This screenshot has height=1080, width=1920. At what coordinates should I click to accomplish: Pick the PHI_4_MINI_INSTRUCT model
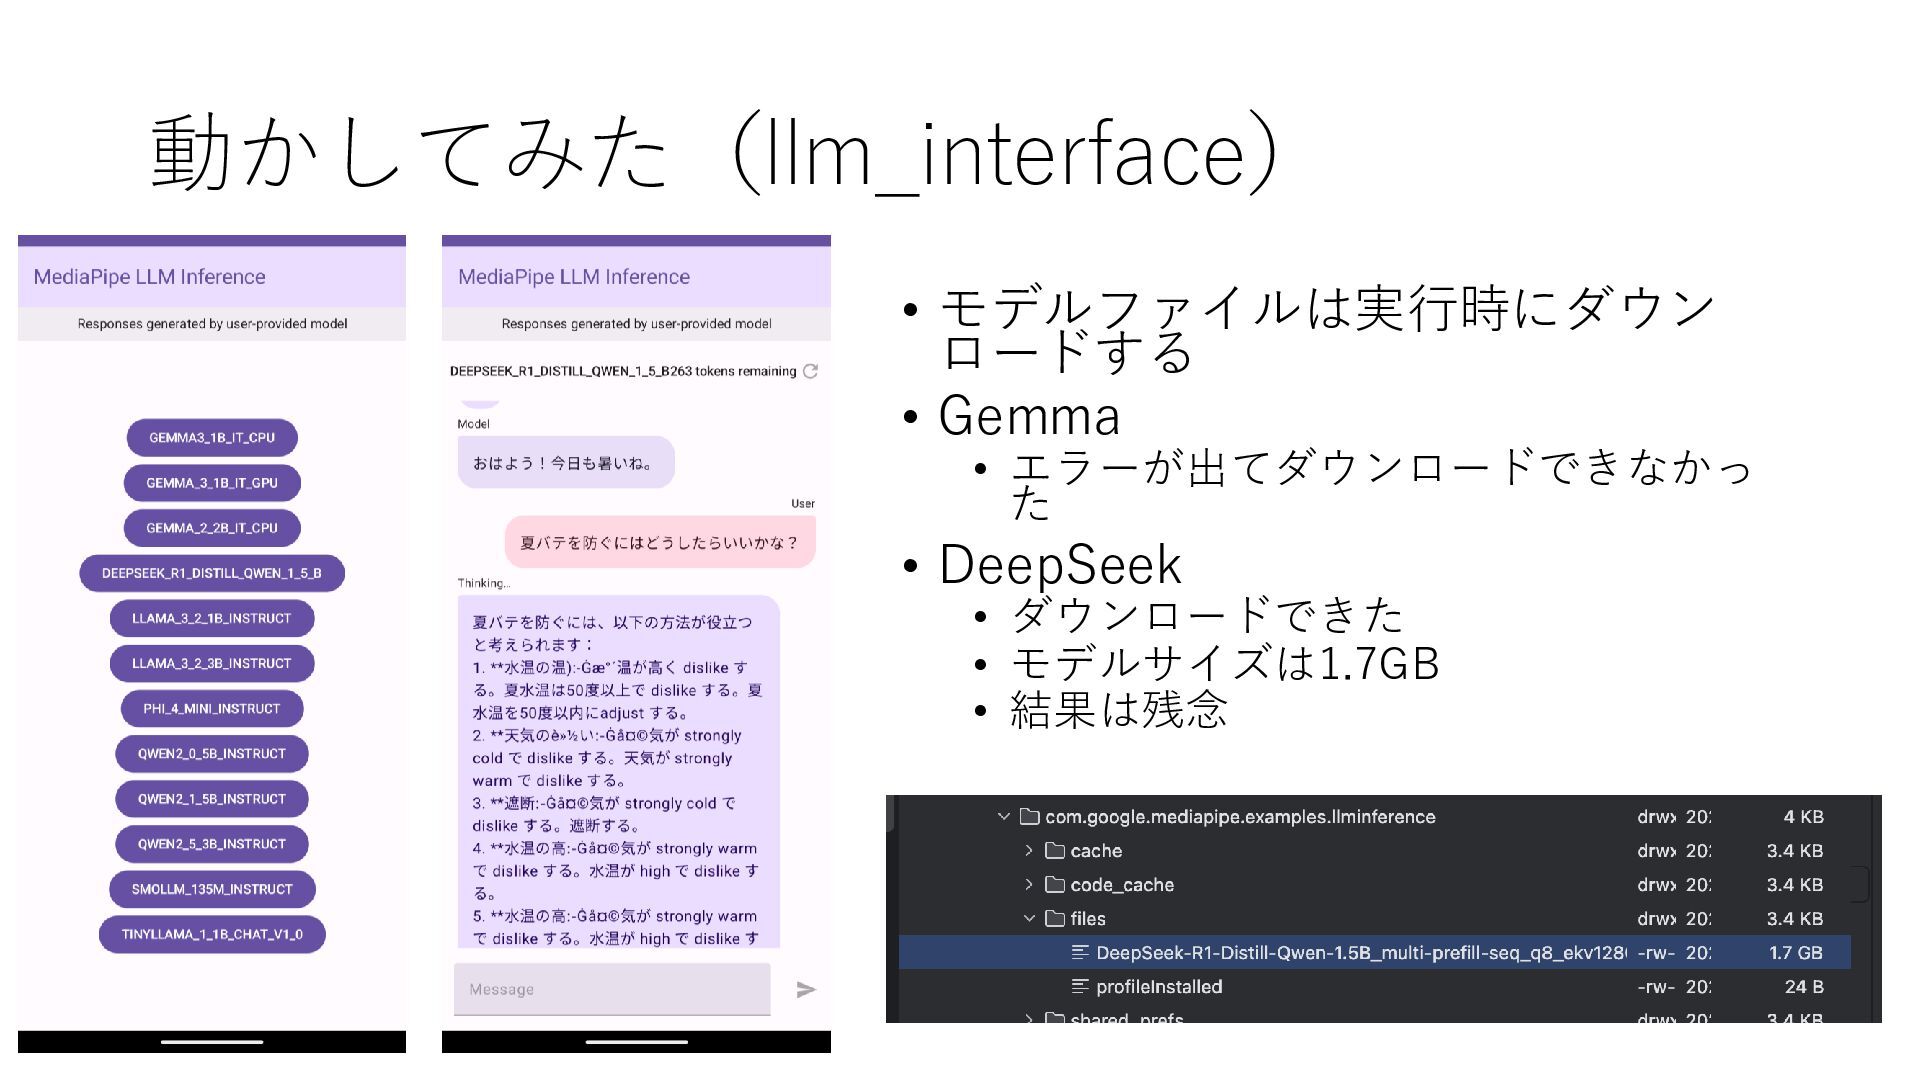(x=212, y=708)
